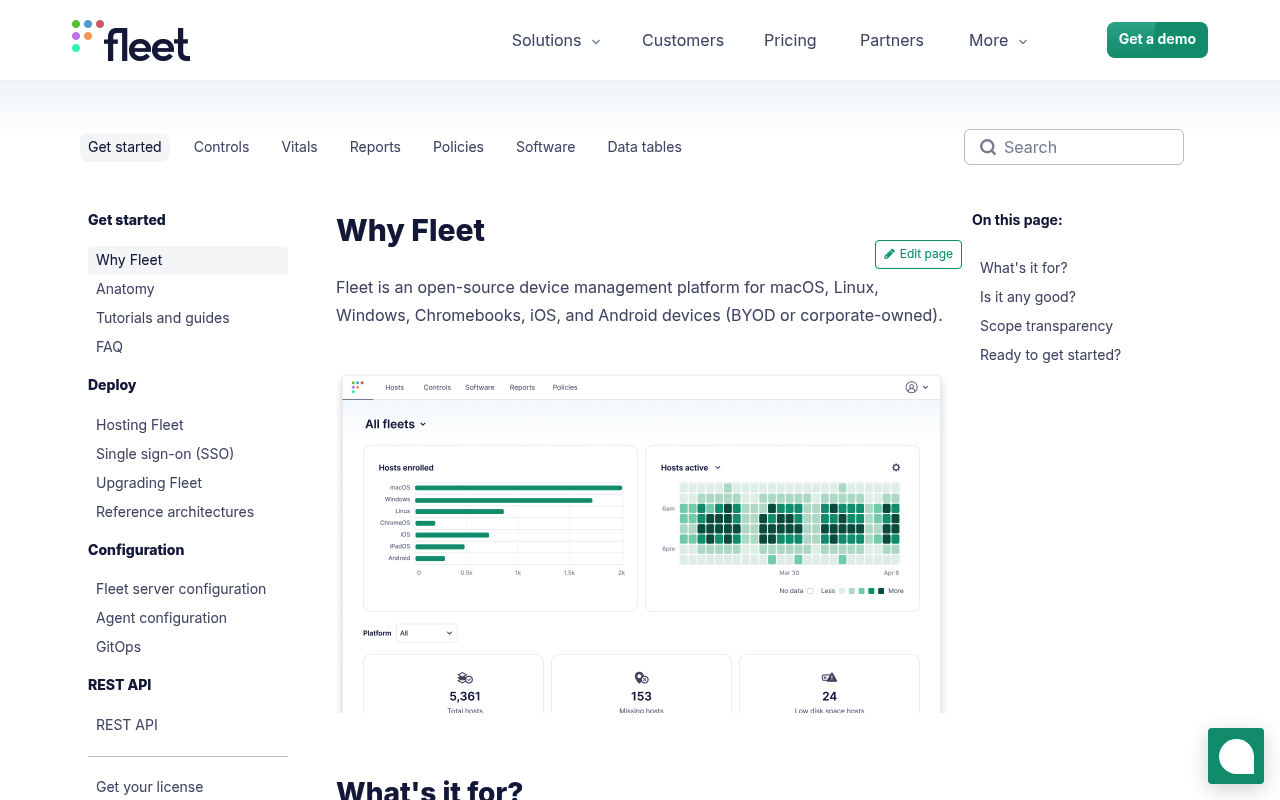Select Why Fleet in the sidebar
The height and width of the screenshot is (800, 1280).
188,260
